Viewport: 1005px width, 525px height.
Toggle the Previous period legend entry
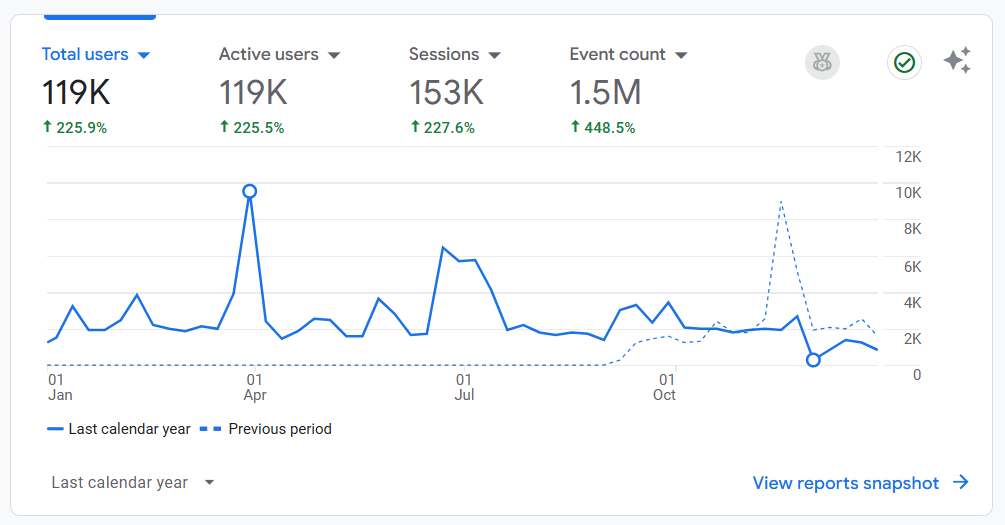[269, 429]
